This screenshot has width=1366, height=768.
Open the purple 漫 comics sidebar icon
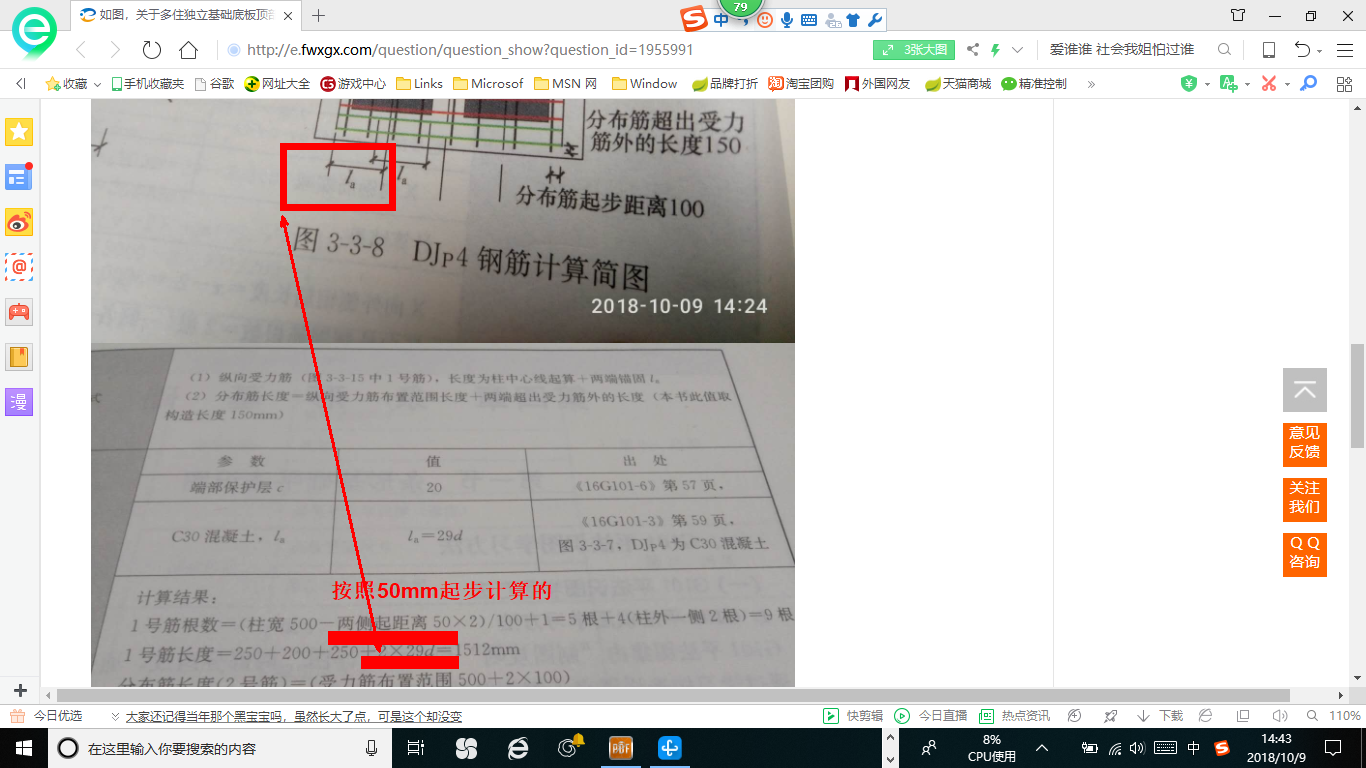click(x=19, y=402)
